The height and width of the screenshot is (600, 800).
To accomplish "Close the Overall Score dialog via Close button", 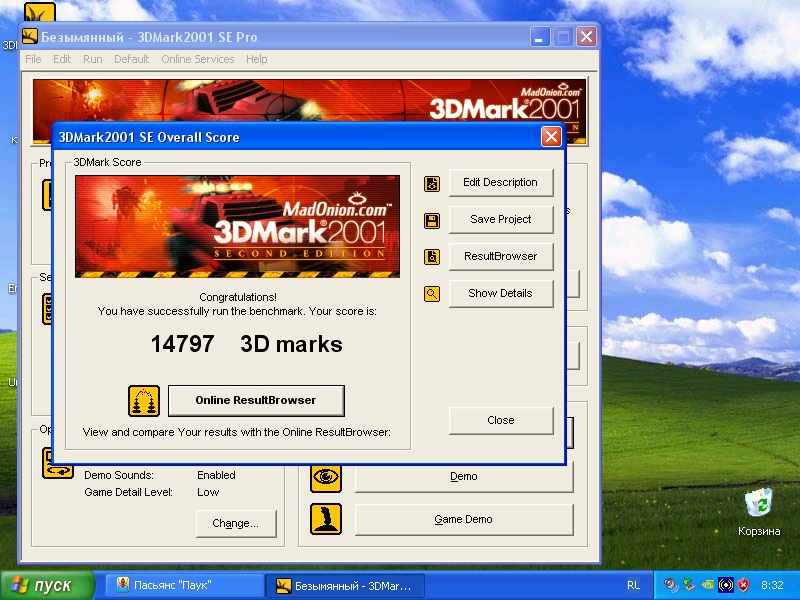I will point(501,420).
